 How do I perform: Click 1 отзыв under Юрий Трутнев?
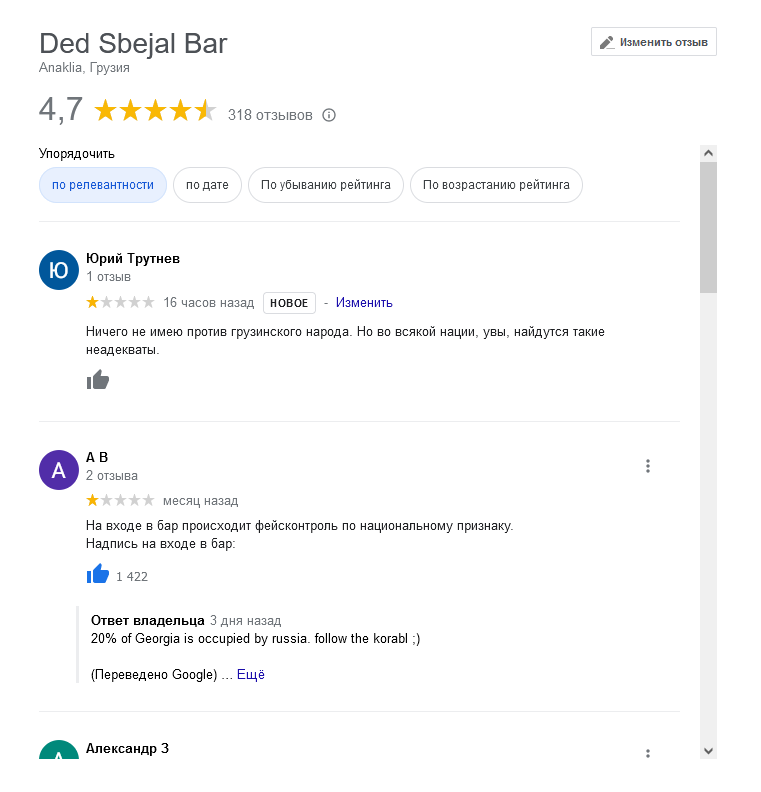(108, 277)
